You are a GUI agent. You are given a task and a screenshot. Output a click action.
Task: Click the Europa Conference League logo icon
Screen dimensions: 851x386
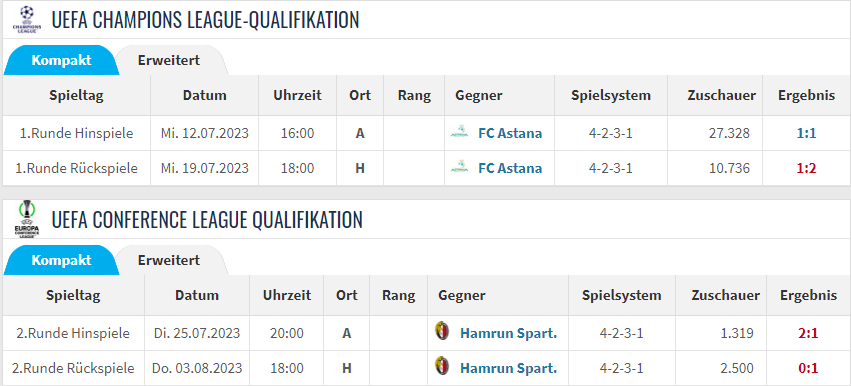coord(27,219)
